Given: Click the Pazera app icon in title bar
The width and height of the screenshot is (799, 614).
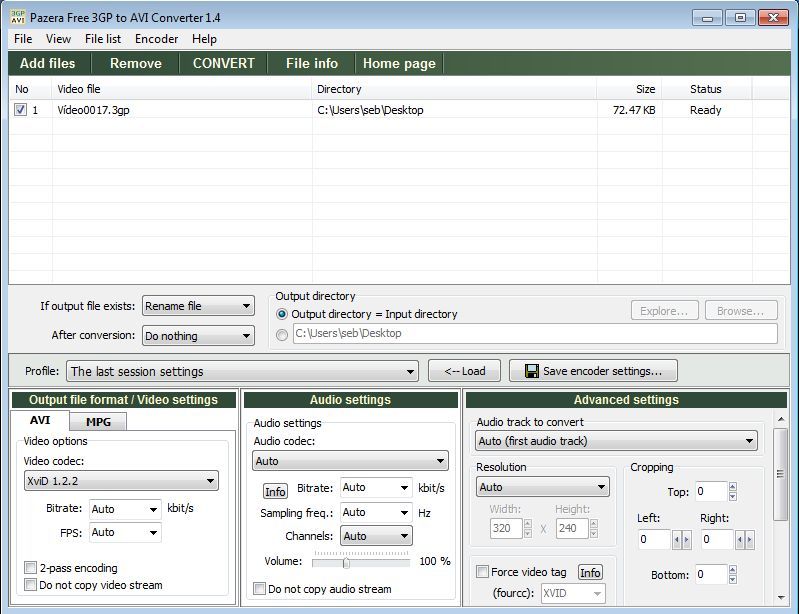Looking at the screenshot, I should coord(17,17).
